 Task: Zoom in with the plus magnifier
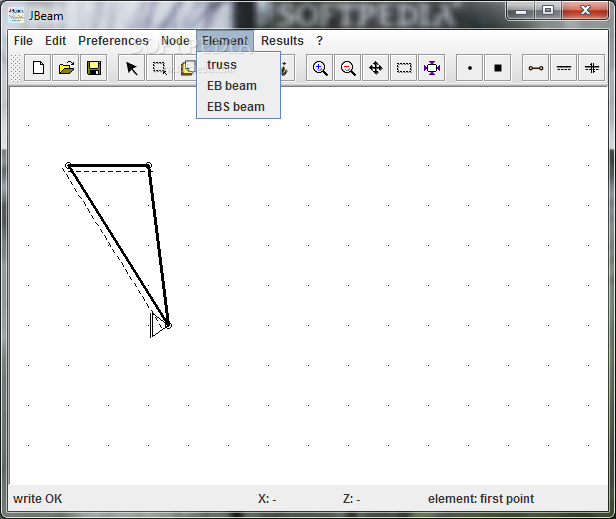tap(320, 68)
